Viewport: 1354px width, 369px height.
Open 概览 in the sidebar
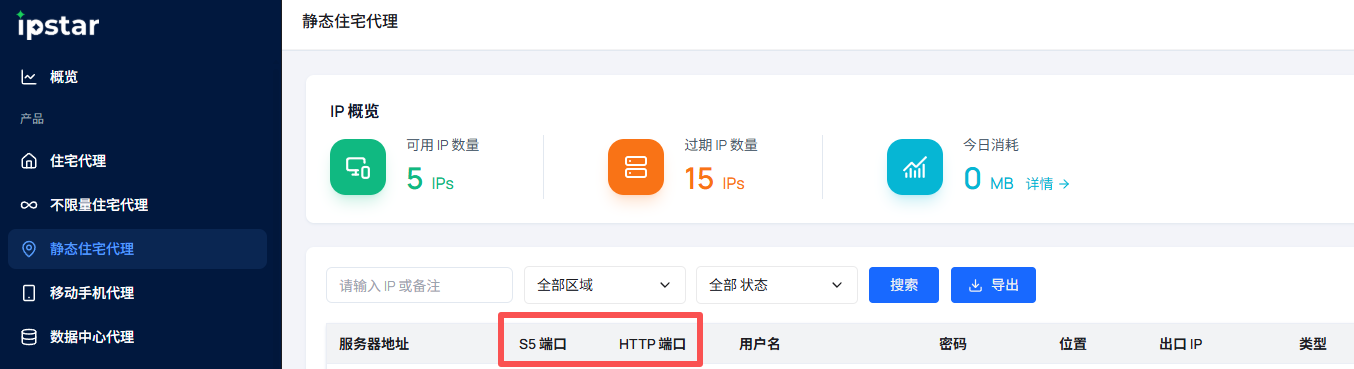pos(137,77)
